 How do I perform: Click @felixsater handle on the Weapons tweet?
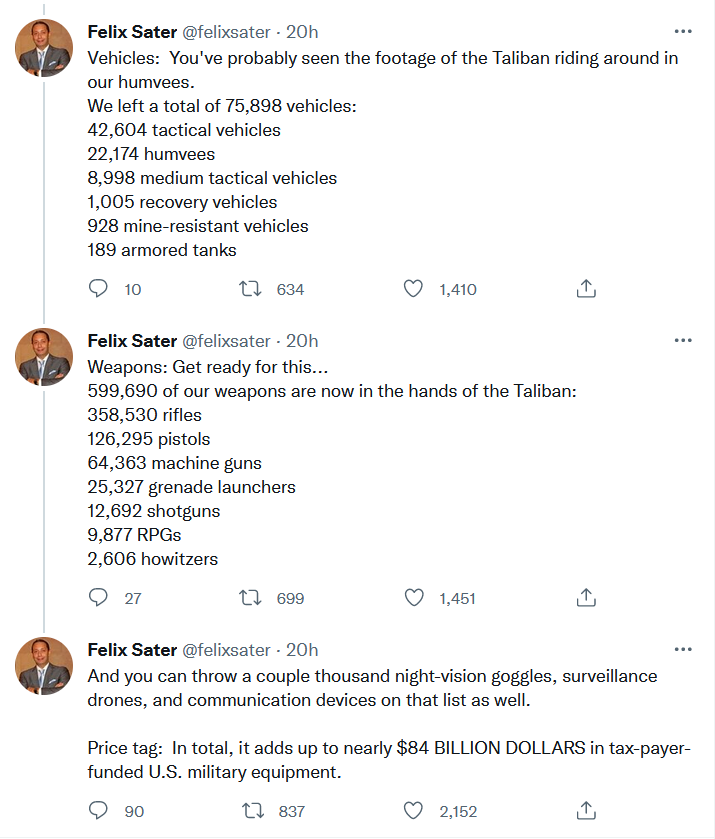[x=226, y=341]
